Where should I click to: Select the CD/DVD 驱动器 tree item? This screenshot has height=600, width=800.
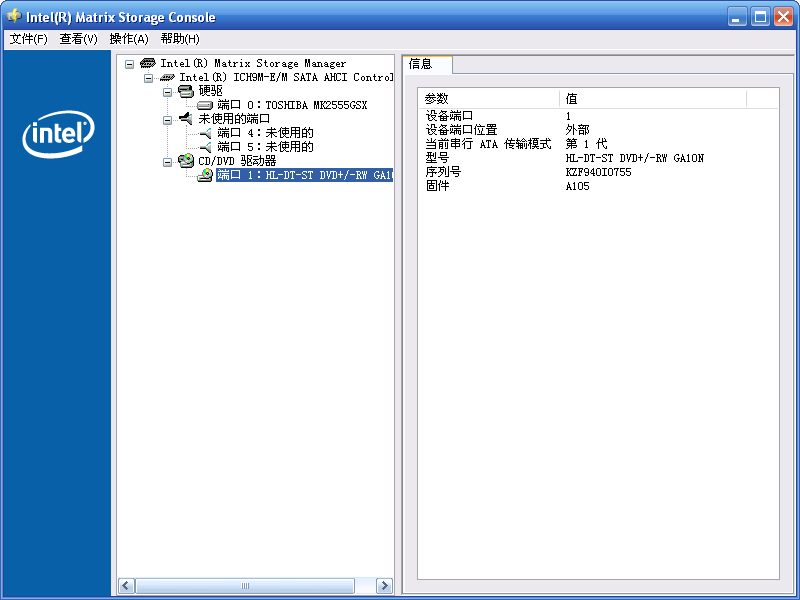pyautogui.click(x=237, y=161)
